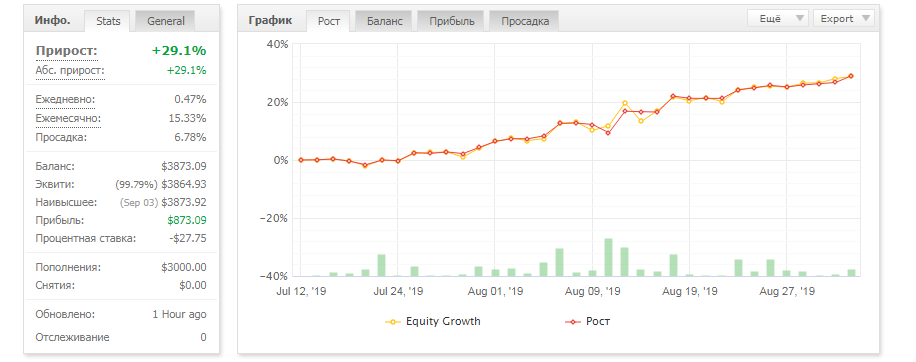The height and width of the screenshot is (362, 916).
Task: Click the Jul 12, '19 axis label
Action: 301,291
